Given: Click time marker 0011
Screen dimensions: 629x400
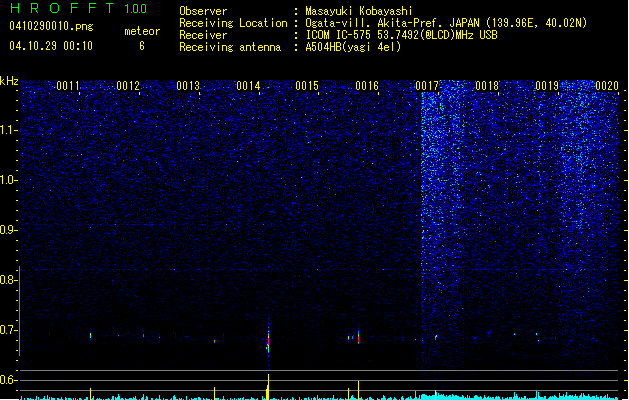Looking at the screenshot, I should [68, 86].
